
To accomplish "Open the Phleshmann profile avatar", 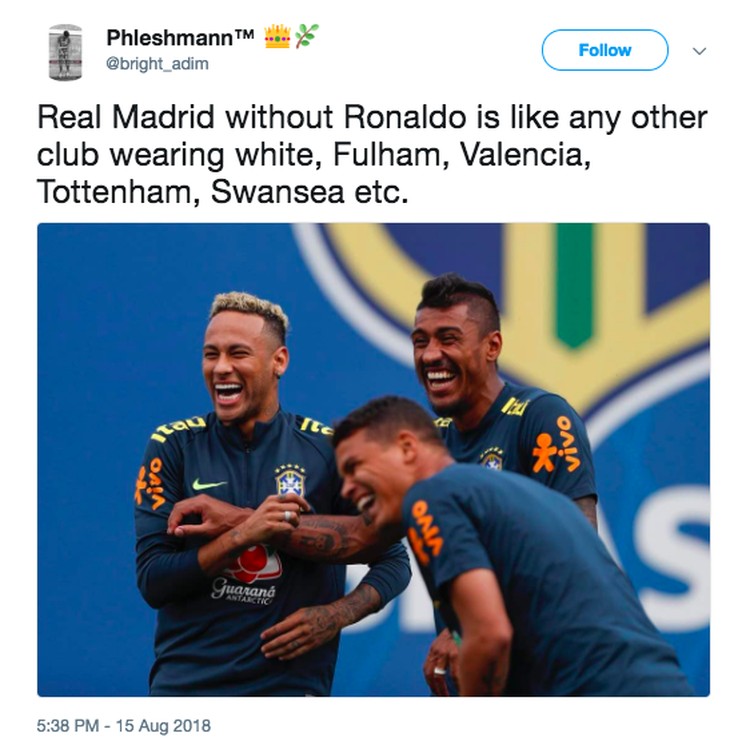I will [x=66, y=52].
